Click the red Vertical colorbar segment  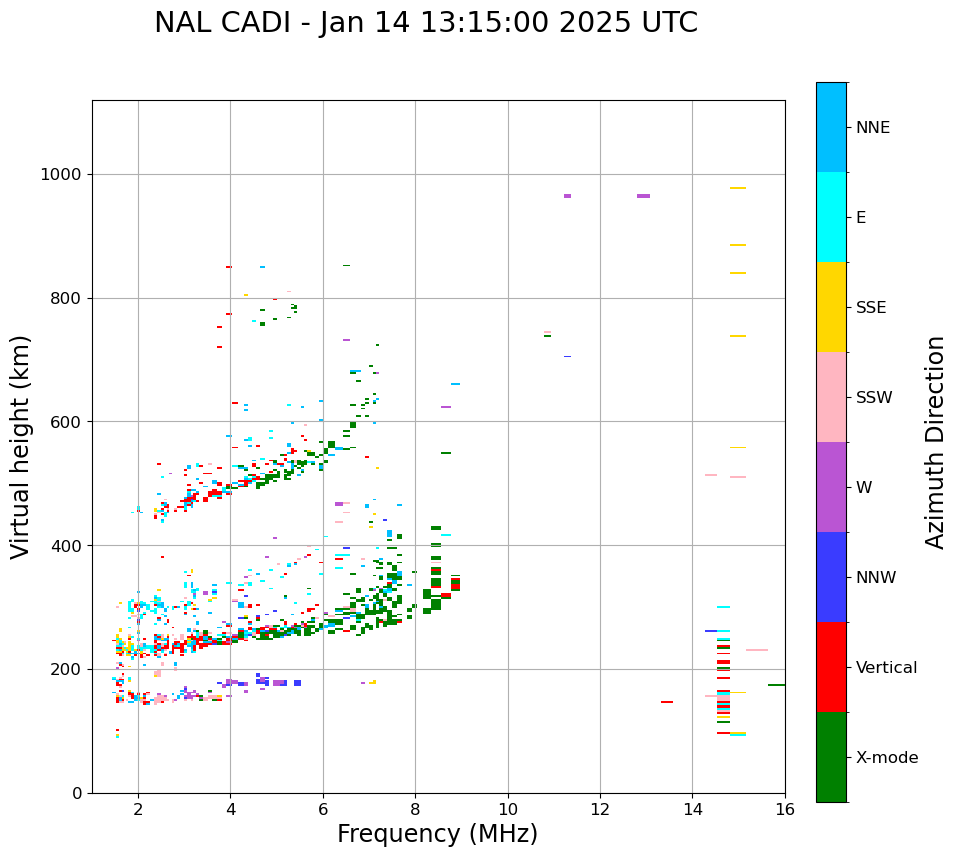(831, 667)
